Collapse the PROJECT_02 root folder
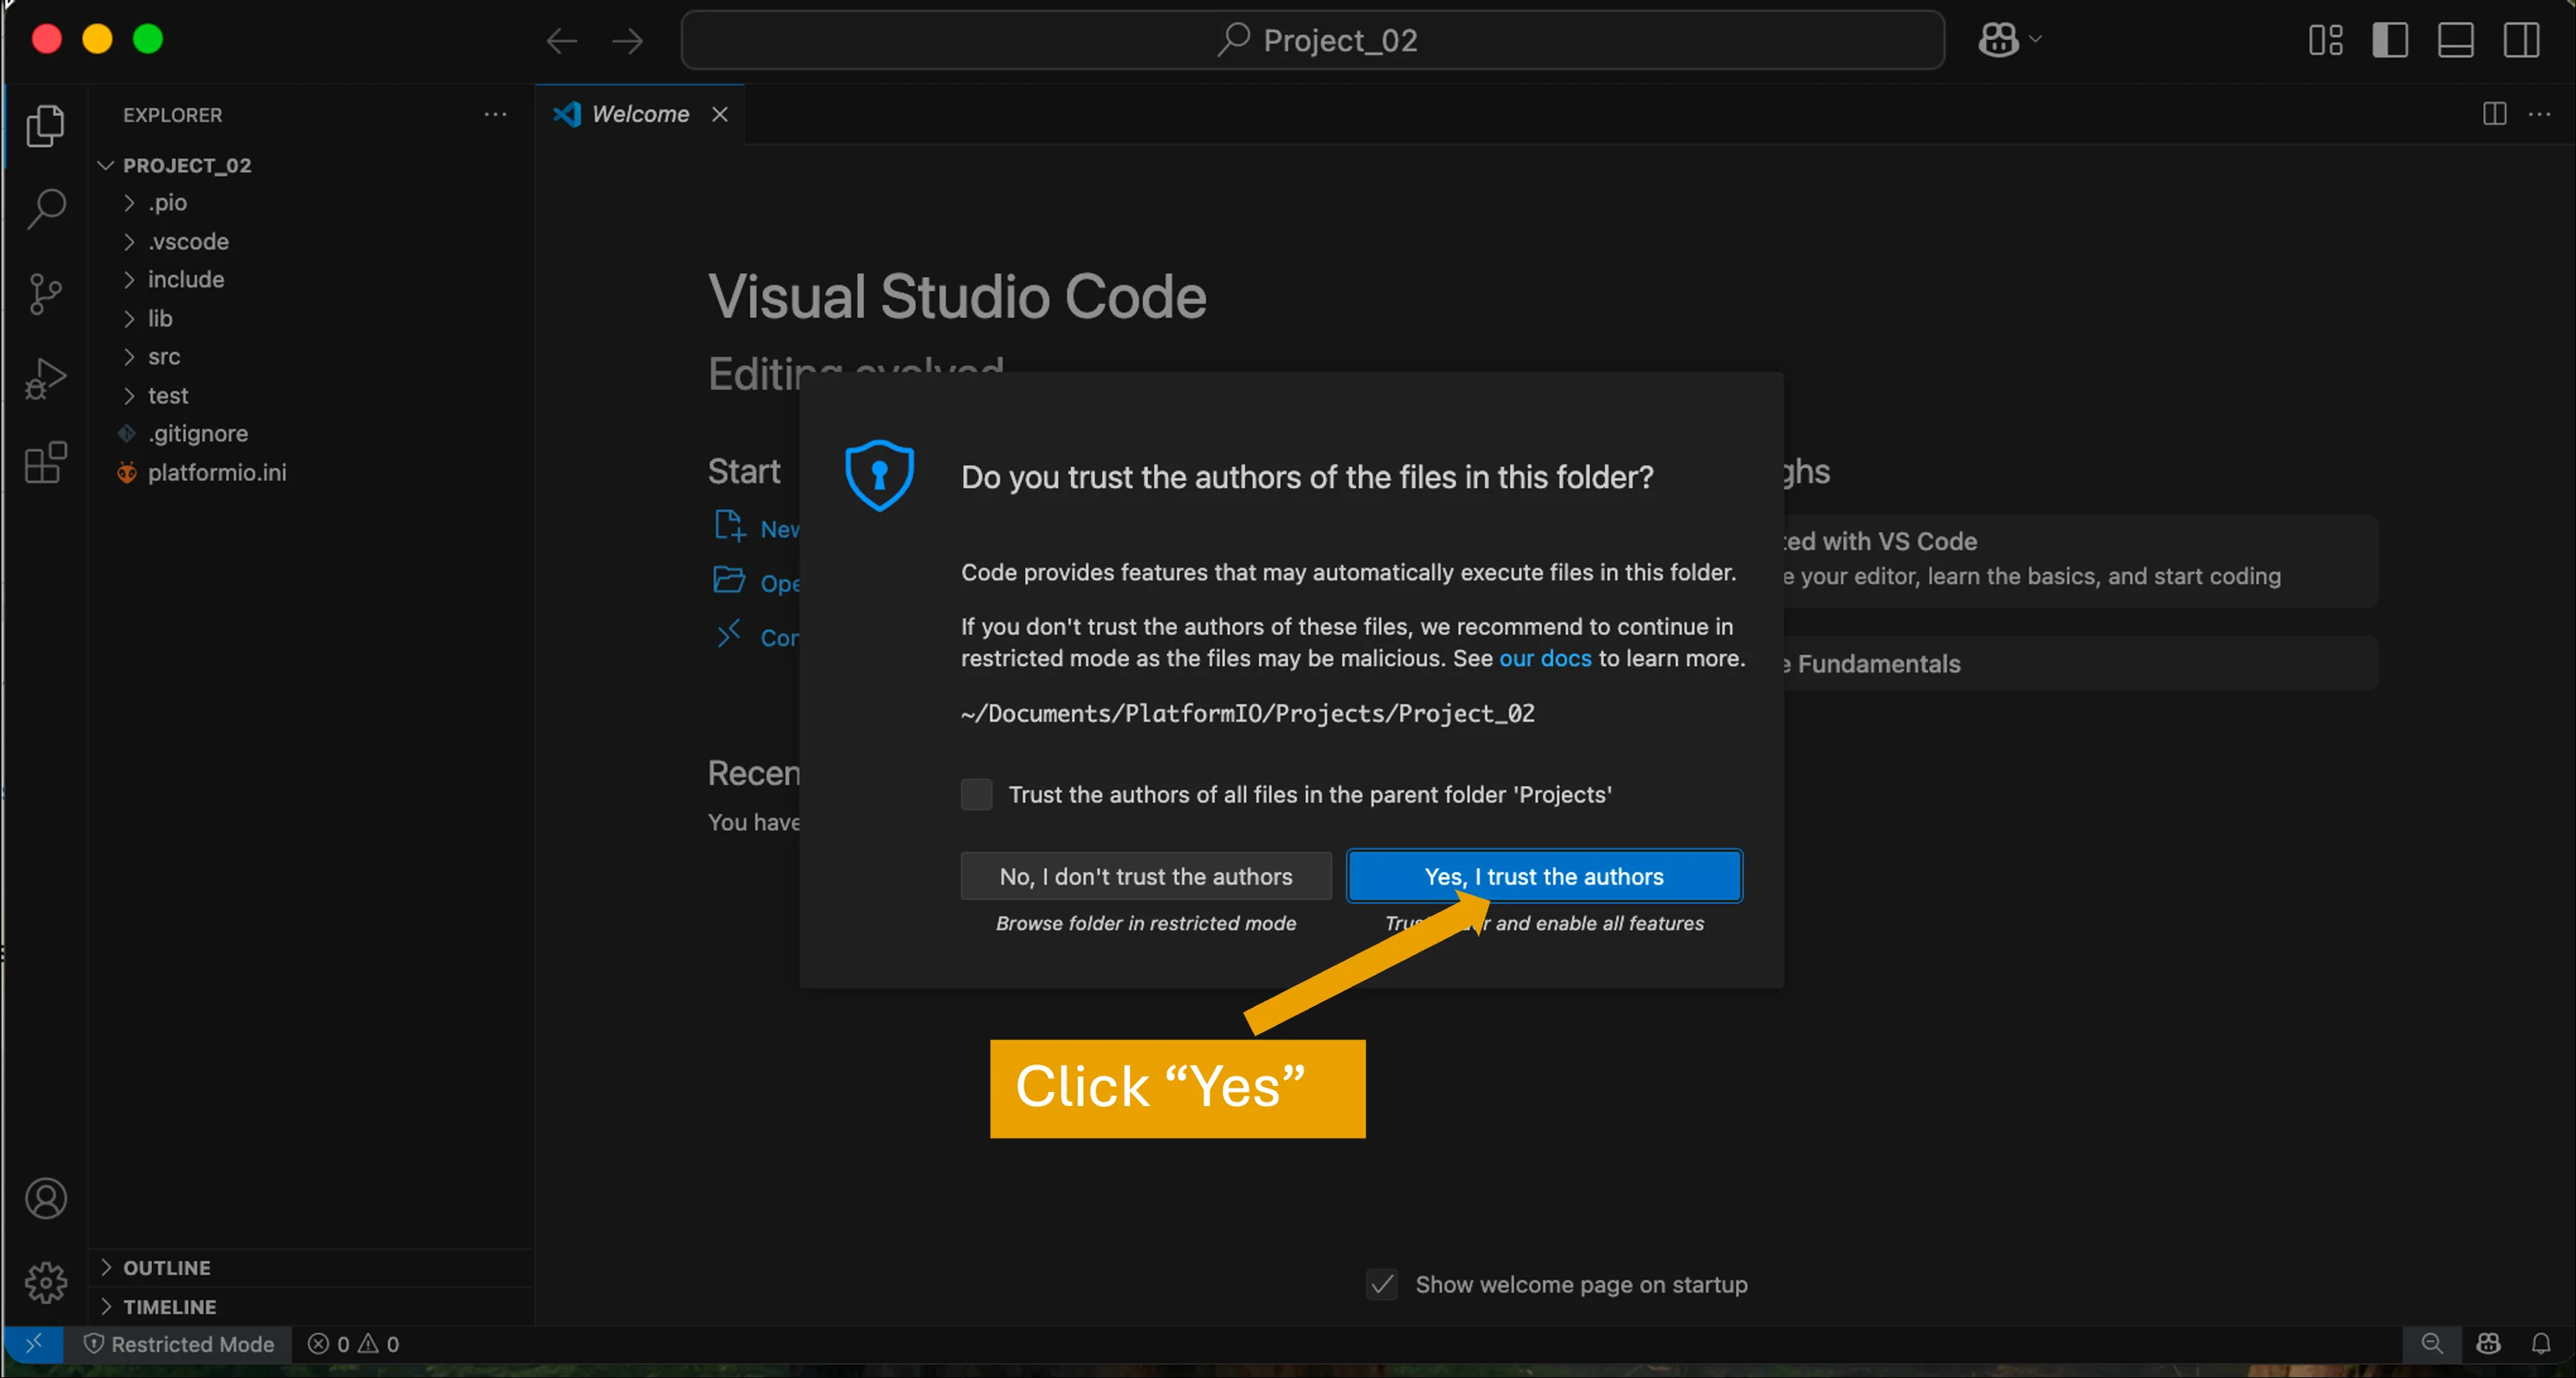The width and height of the screenshot is (2576, 1378). point(187,165)
